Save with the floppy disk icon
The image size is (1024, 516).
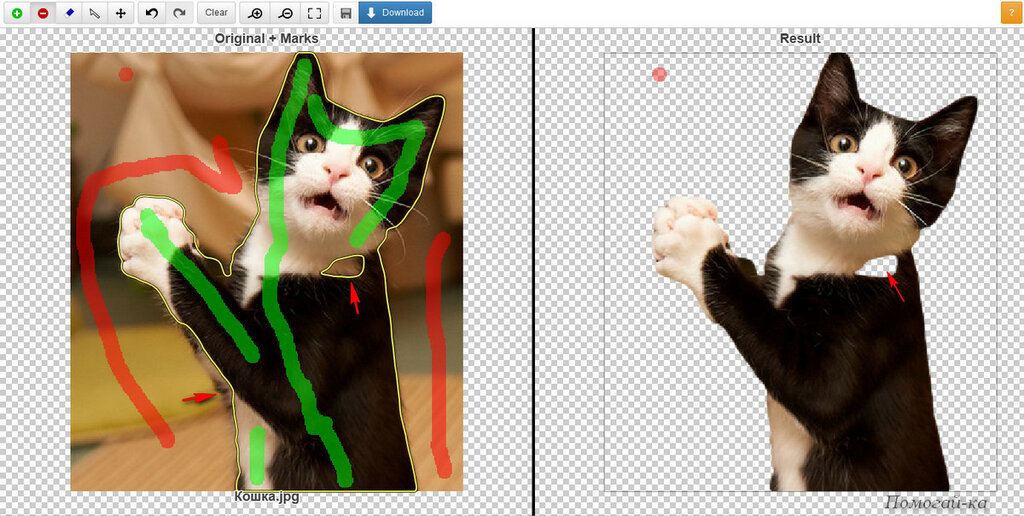coord(345,13)
